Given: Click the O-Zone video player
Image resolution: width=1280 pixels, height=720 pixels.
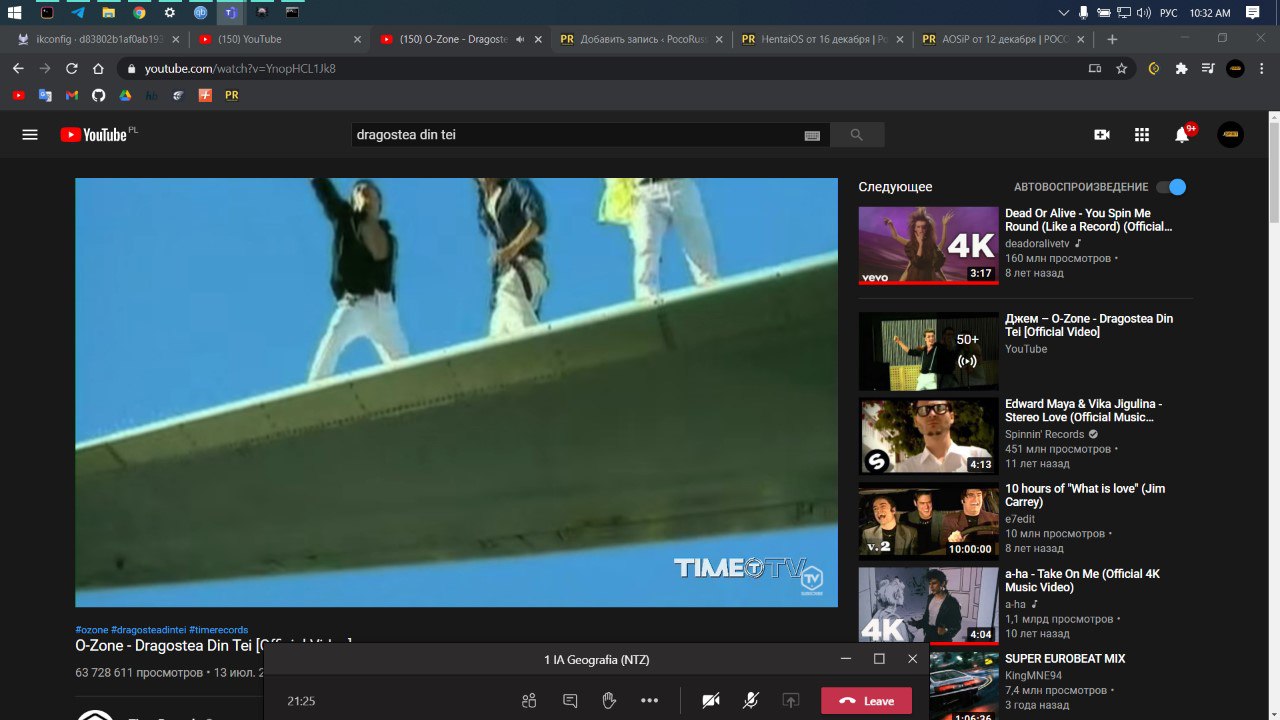Looking at the screenshot, I should (x=456, y=392).
